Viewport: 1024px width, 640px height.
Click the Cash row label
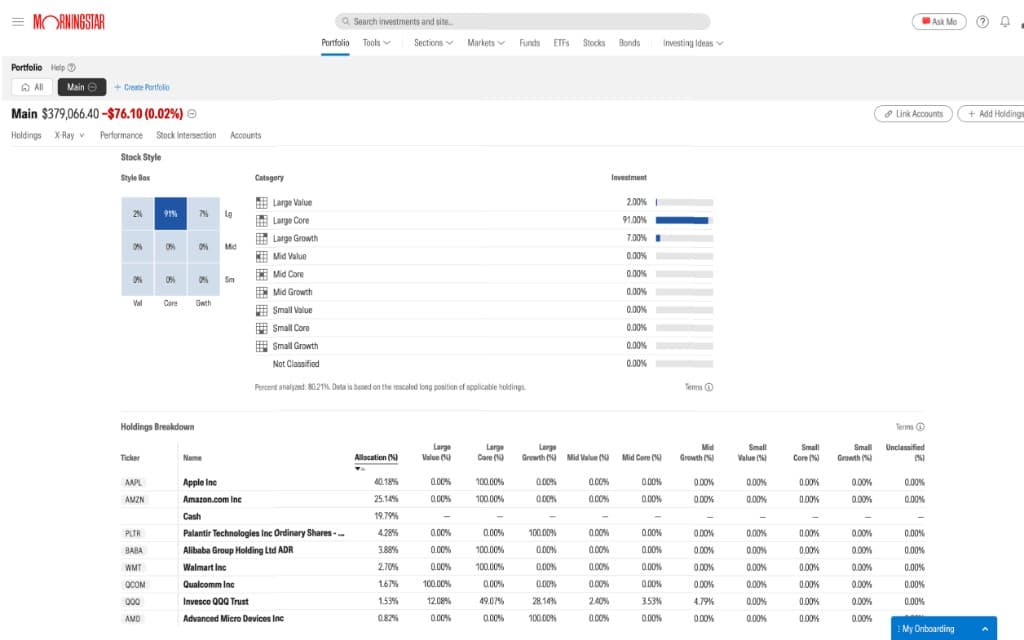pos(191,517)
